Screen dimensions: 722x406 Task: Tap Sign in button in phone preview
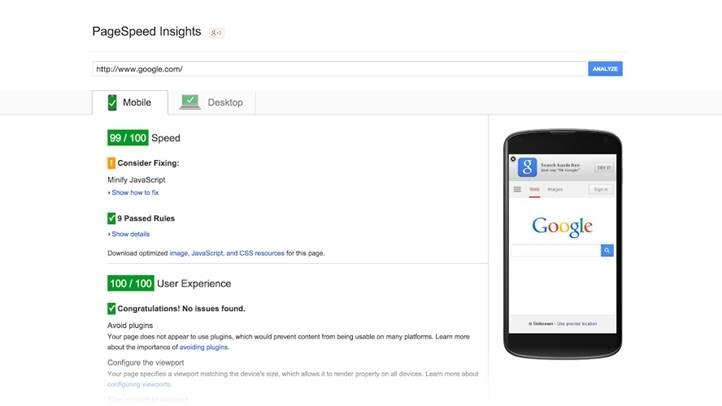600,189
